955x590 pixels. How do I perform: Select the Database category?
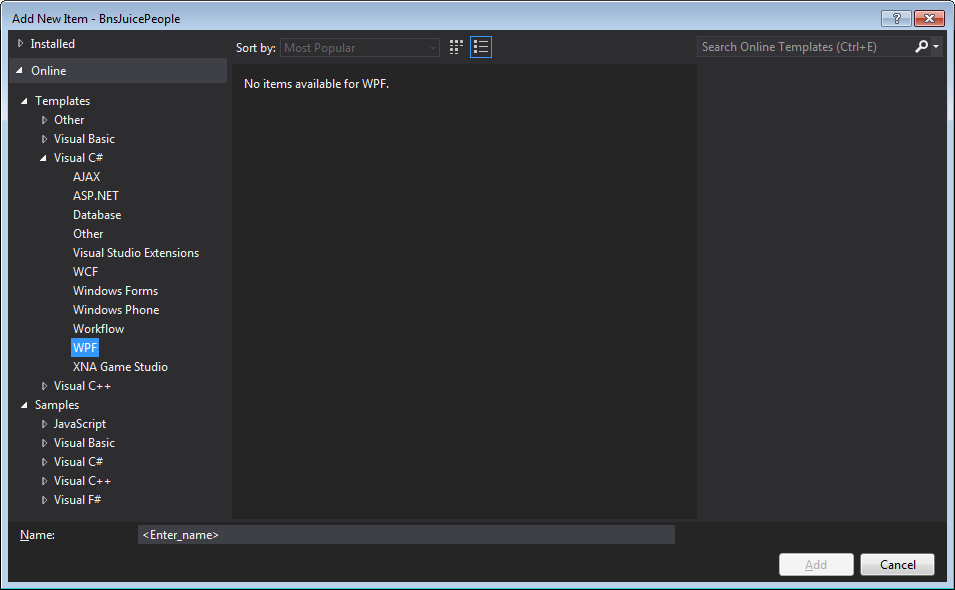click(x=97, y=215)
